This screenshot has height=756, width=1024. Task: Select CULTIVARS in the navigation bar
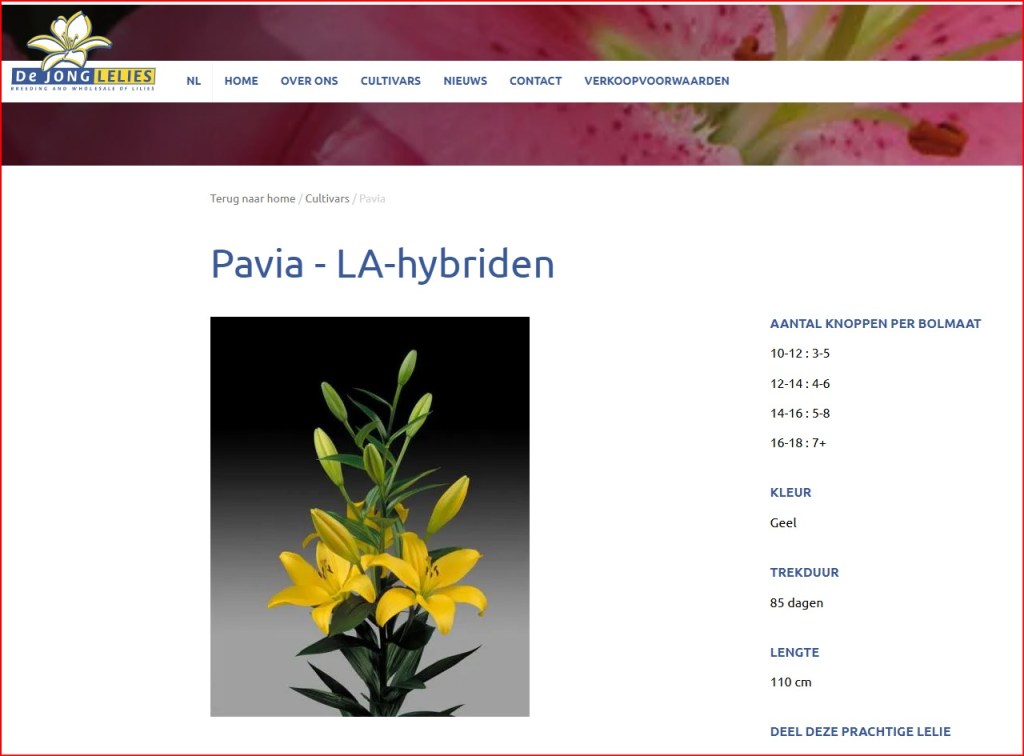[390, 81]
